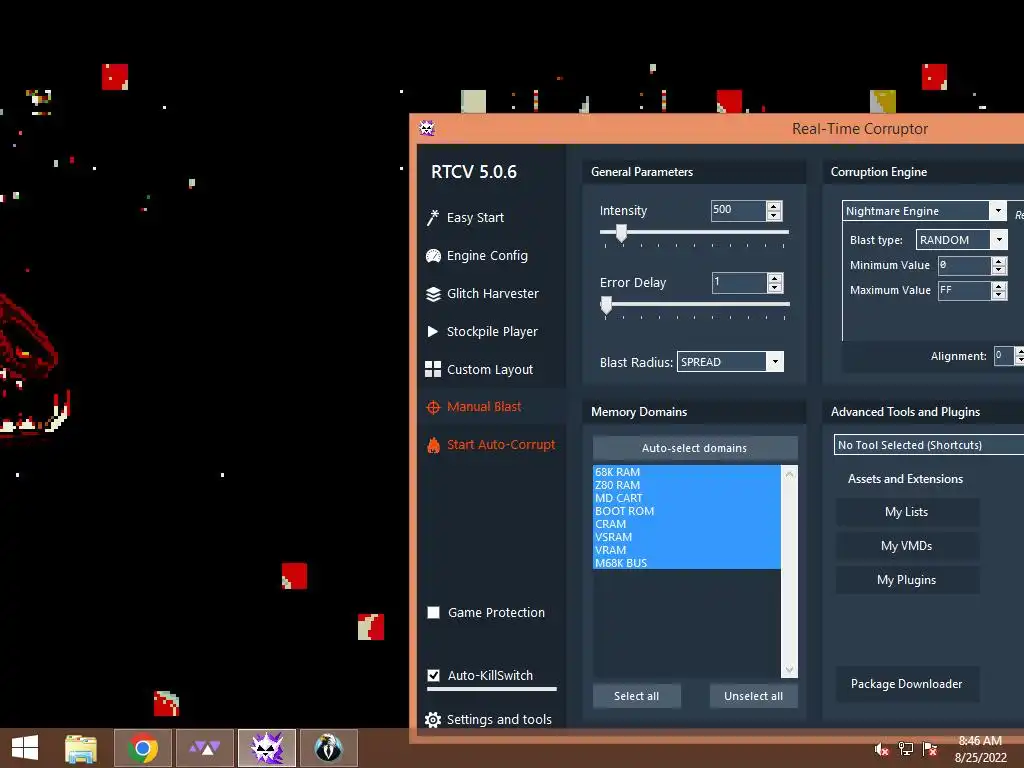Click the Error Delay value field

click(739, 282)
